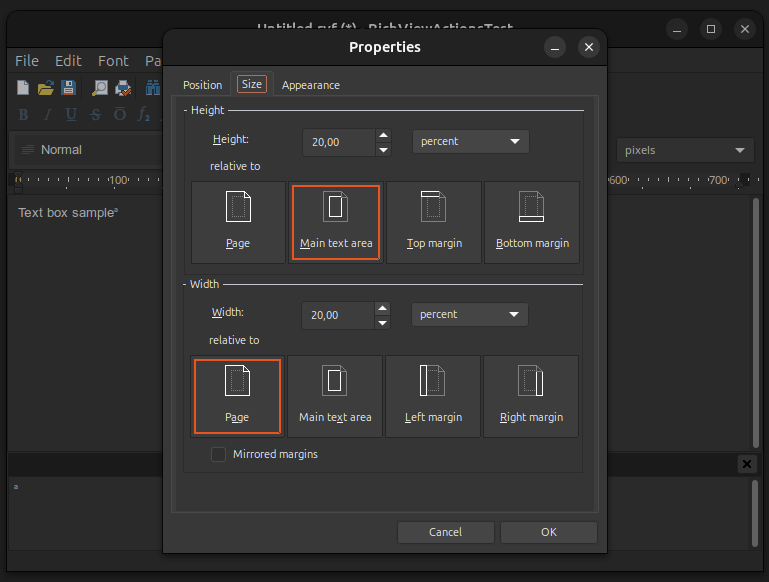Select Bottom margin for height reference
The width and height of the screenshot is (769, 582).
point(532,222)
